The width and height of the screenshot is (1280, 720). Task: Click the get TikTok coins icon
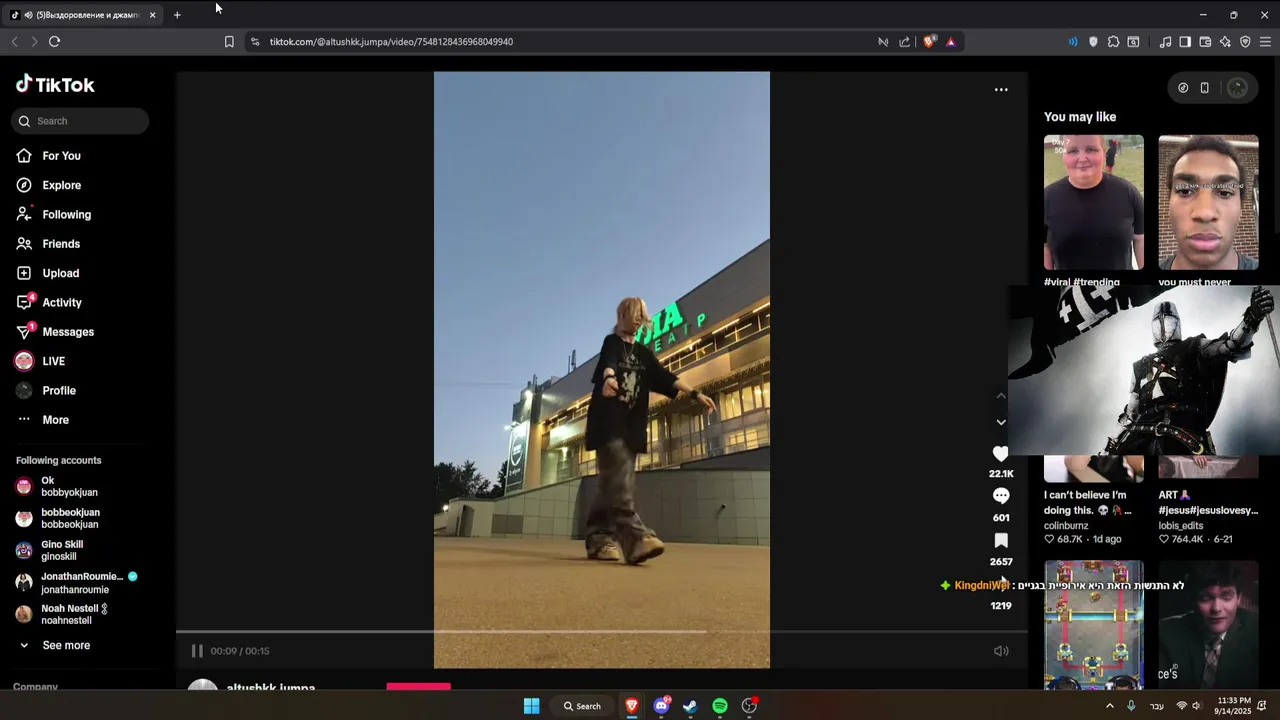pos(1183,88)
